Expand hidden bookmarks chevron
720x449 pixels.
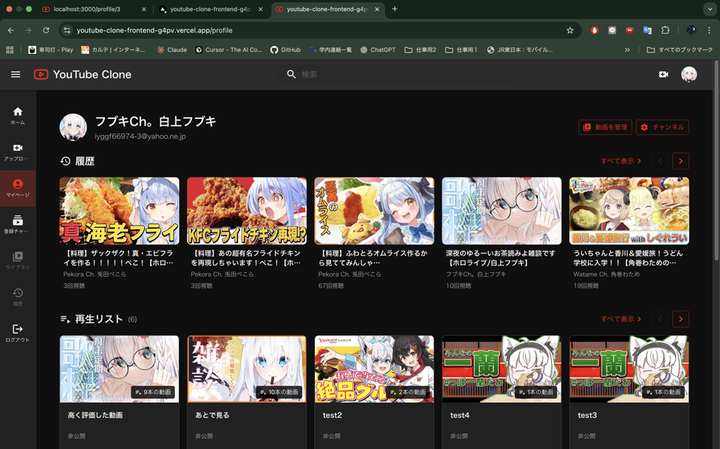(x=627, y=50)
